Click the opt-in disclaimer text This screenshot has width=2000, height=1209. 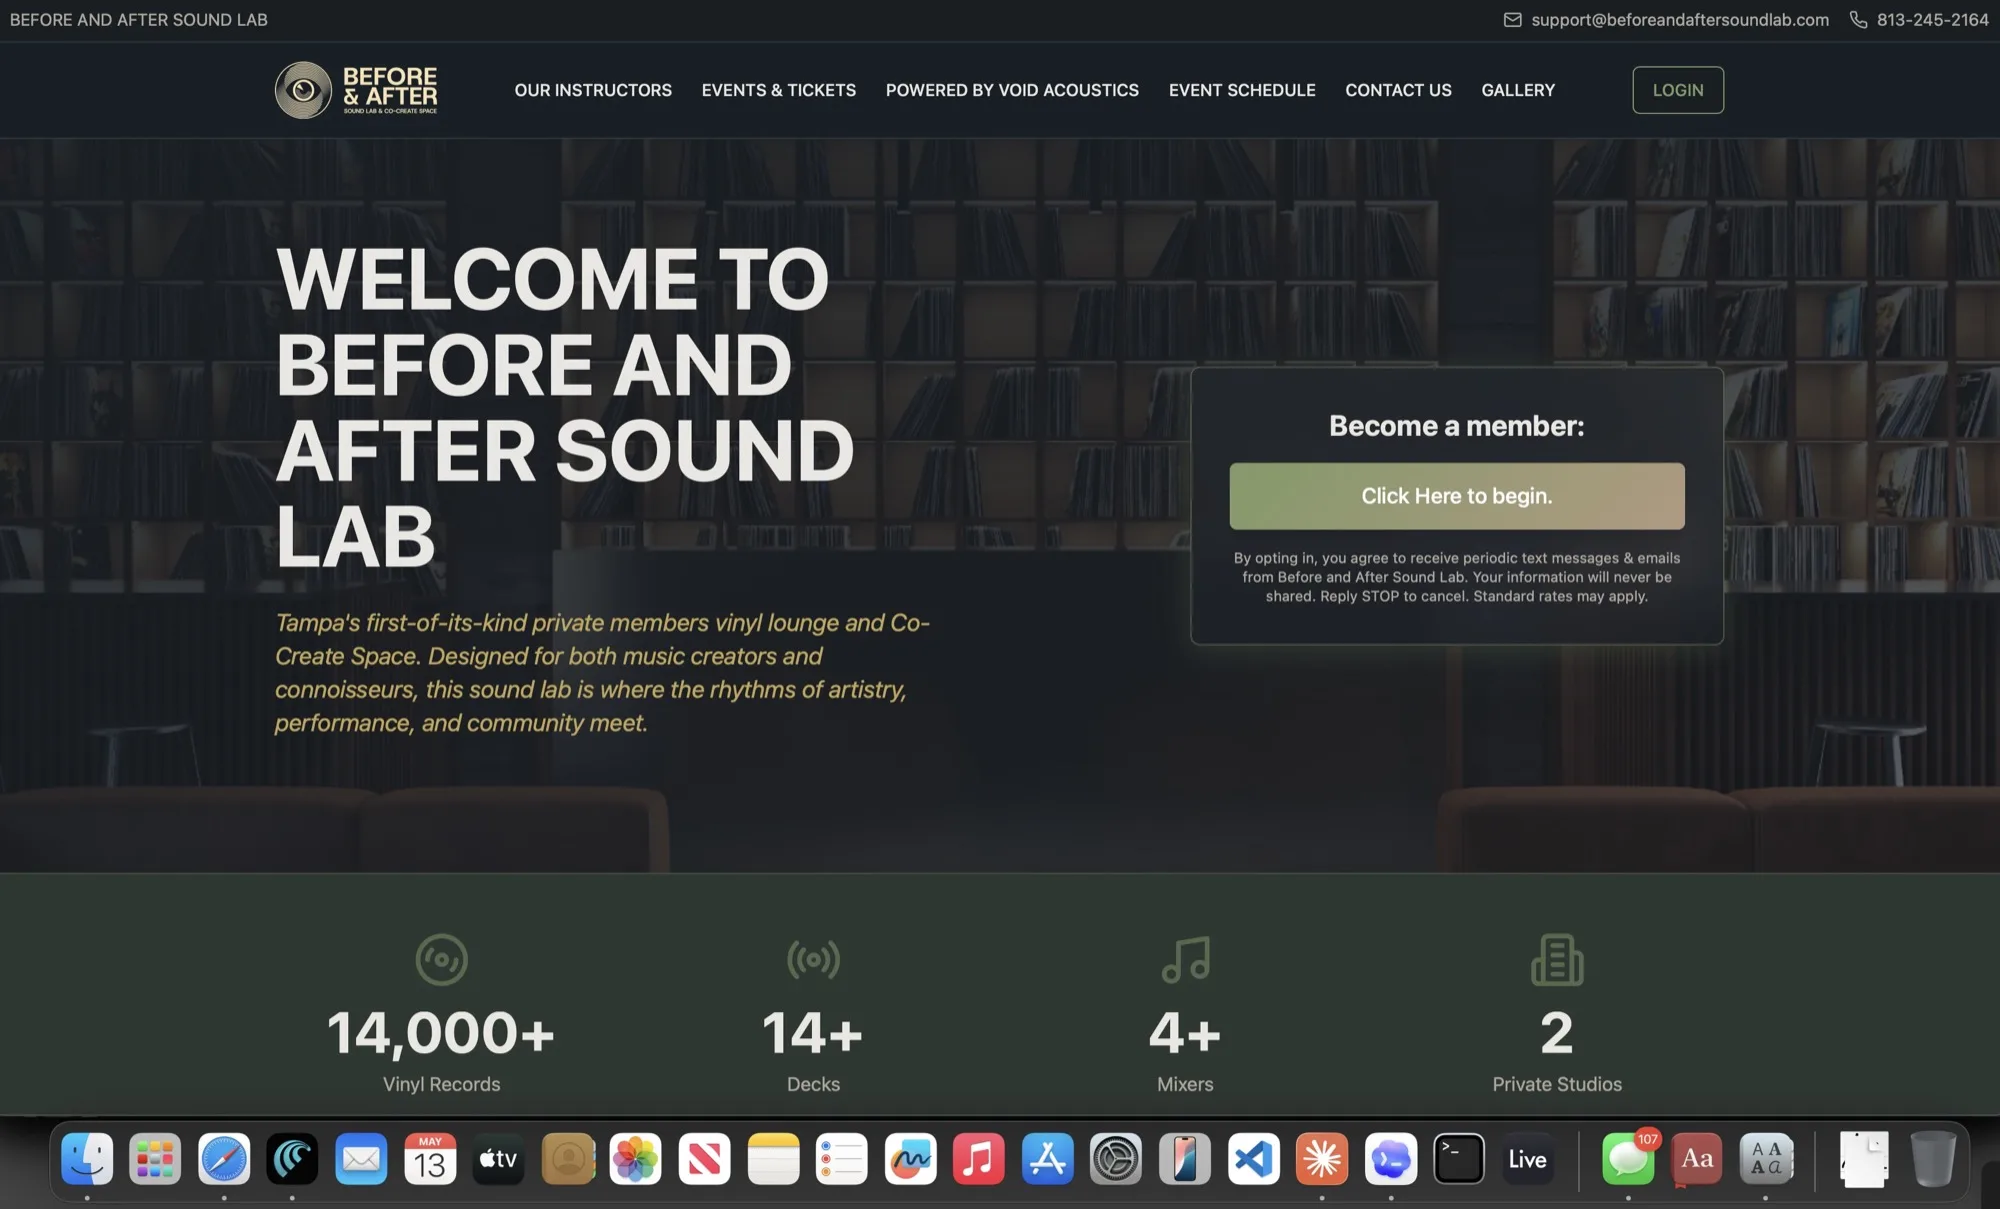(x=1456, y=577)
